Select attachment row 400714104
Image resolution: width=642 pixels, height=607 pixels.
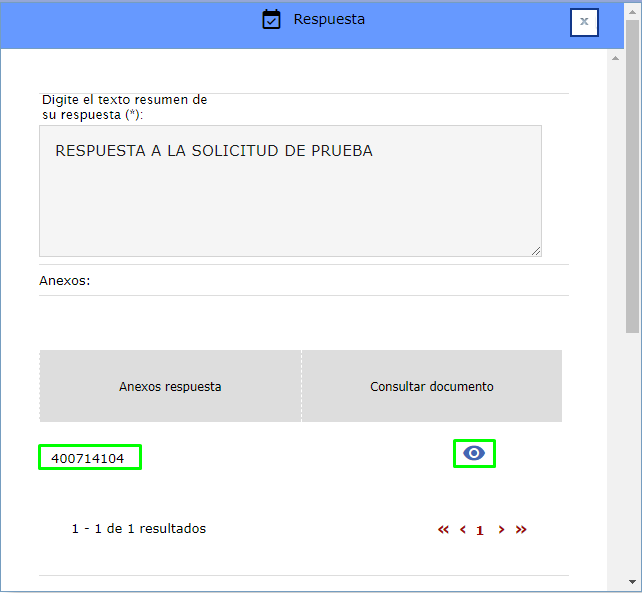(x=88, y=458)
